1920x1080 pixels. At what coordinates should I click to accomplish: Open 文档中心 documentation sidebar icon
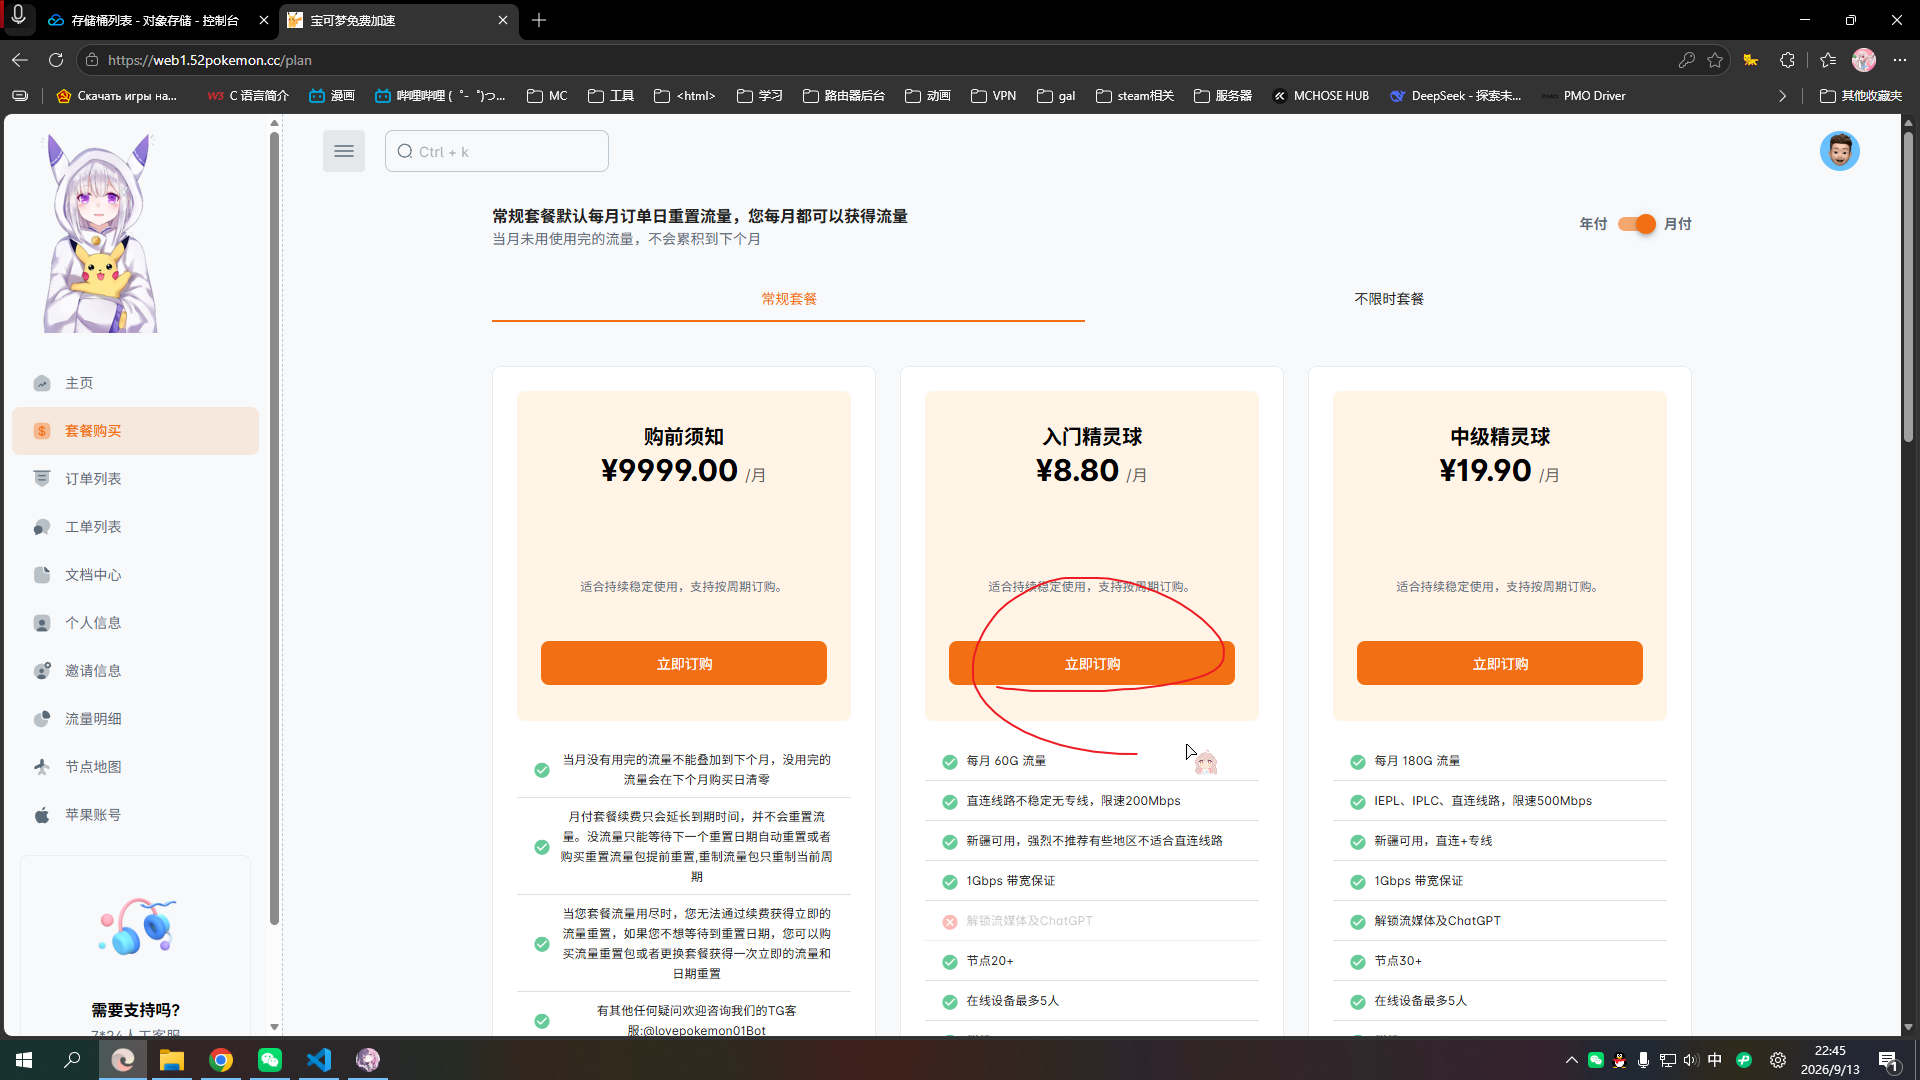click(x=42, y=575)
